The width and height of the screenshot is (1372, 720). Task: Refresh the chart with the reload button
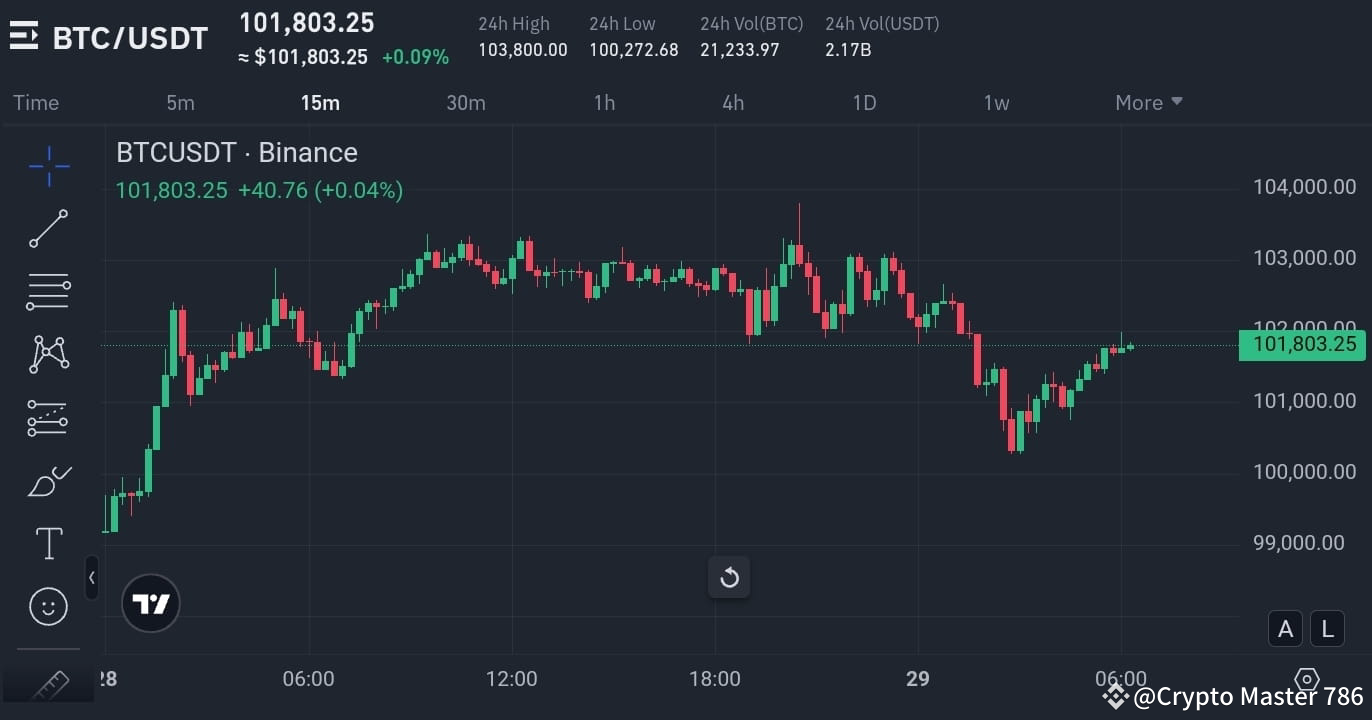point(729,577)
